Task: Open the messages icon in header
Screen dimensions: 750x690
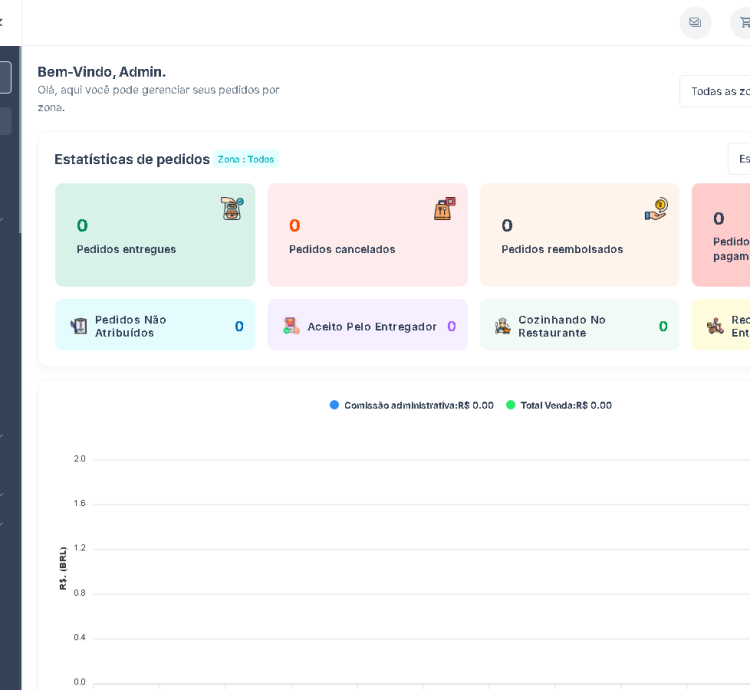Action: point(695,23)
